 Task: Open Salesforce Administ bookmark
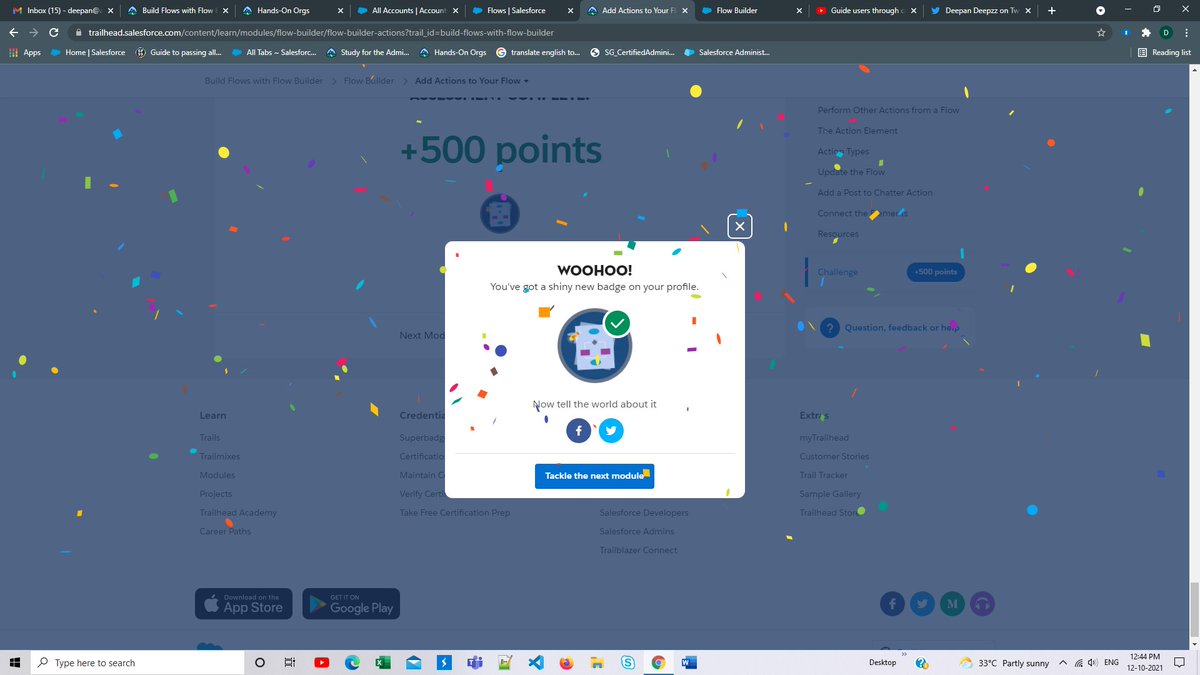coord(727,52)
